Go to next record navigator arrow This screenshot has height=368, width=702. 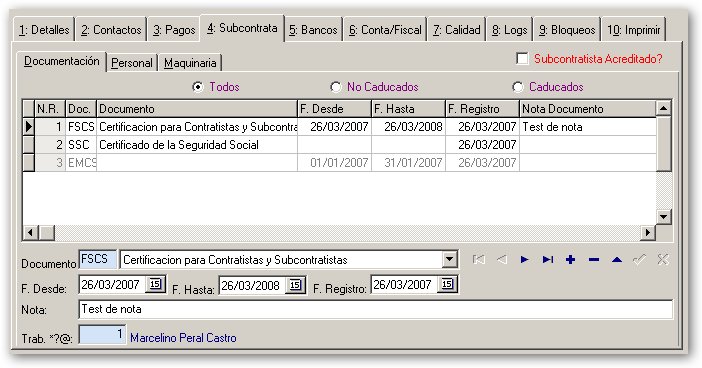coord(525,260)
